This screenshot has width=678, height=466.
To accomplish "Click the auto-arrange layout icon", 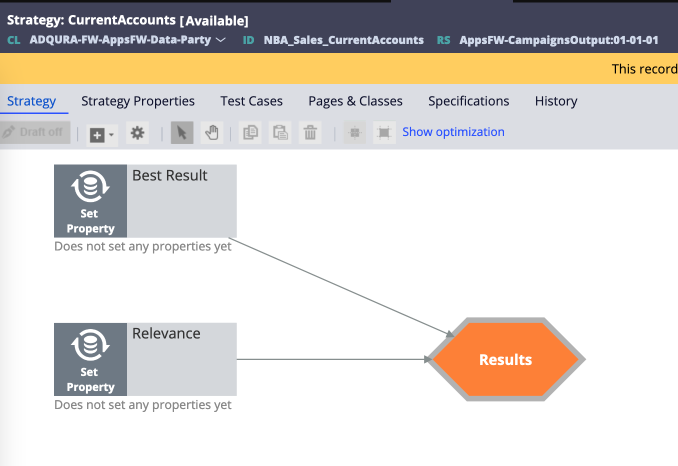I will [355, 133].
